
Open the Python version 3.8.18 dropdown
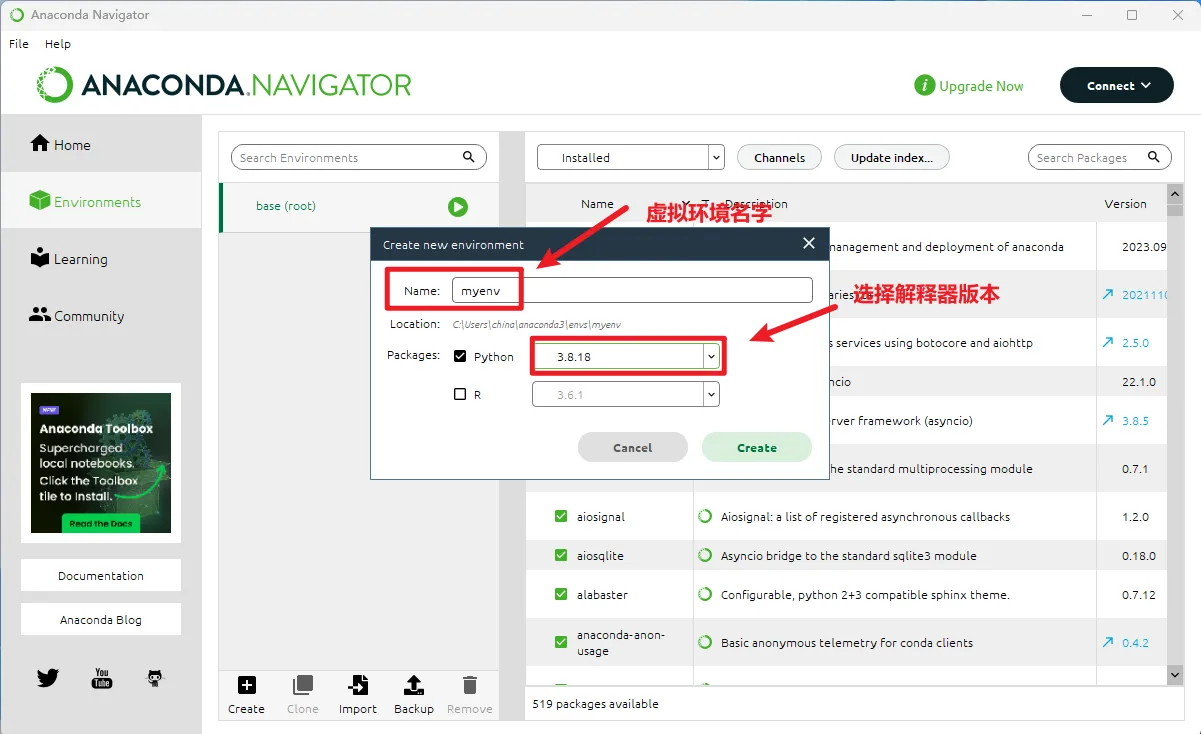pyautogui.click(x=626, y=356)
